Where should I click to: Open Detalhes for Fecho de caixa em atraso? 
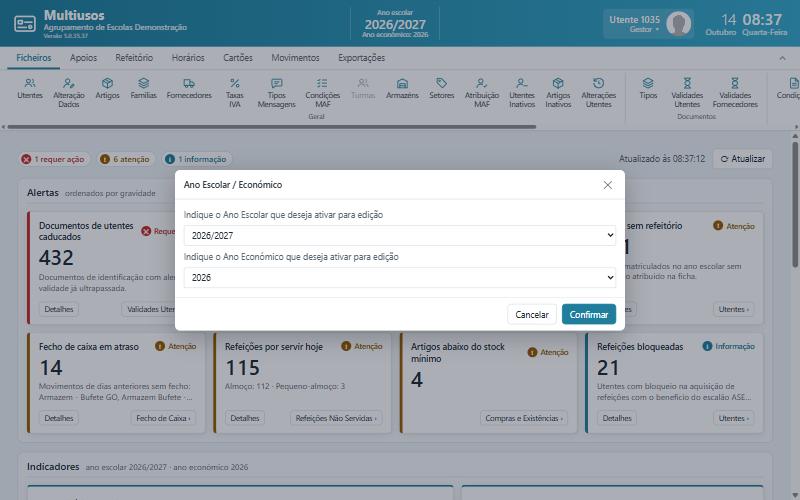(x=59, y=418)
